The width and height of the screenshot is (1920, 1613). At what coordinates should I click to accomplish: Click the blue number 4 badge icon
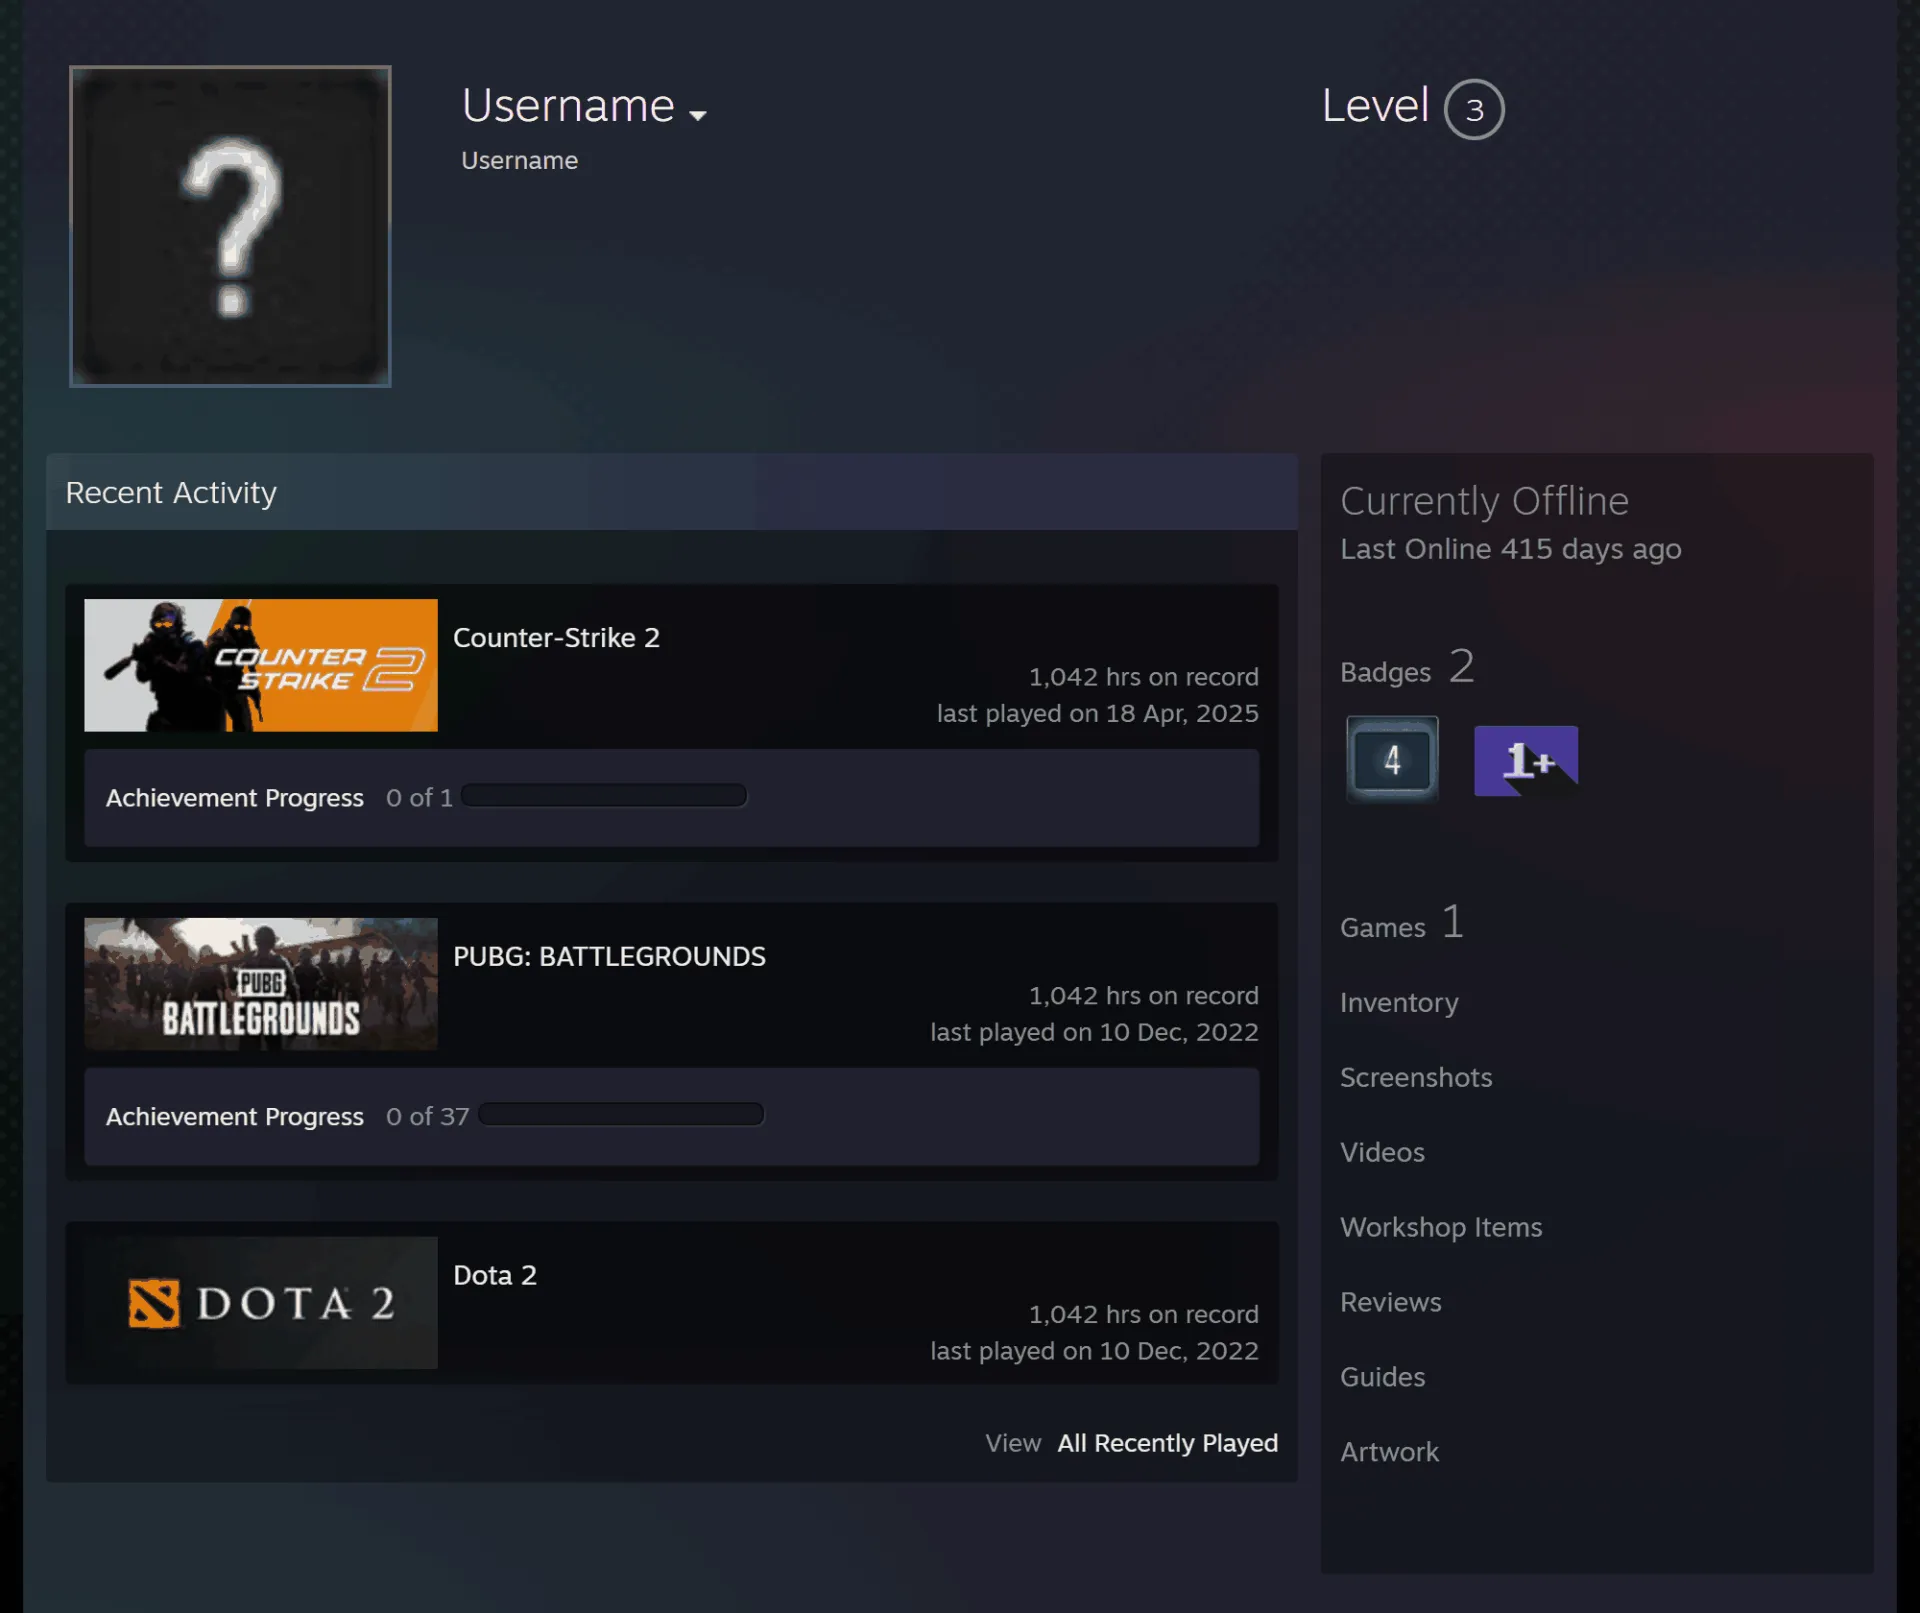tap(1392, 759)
